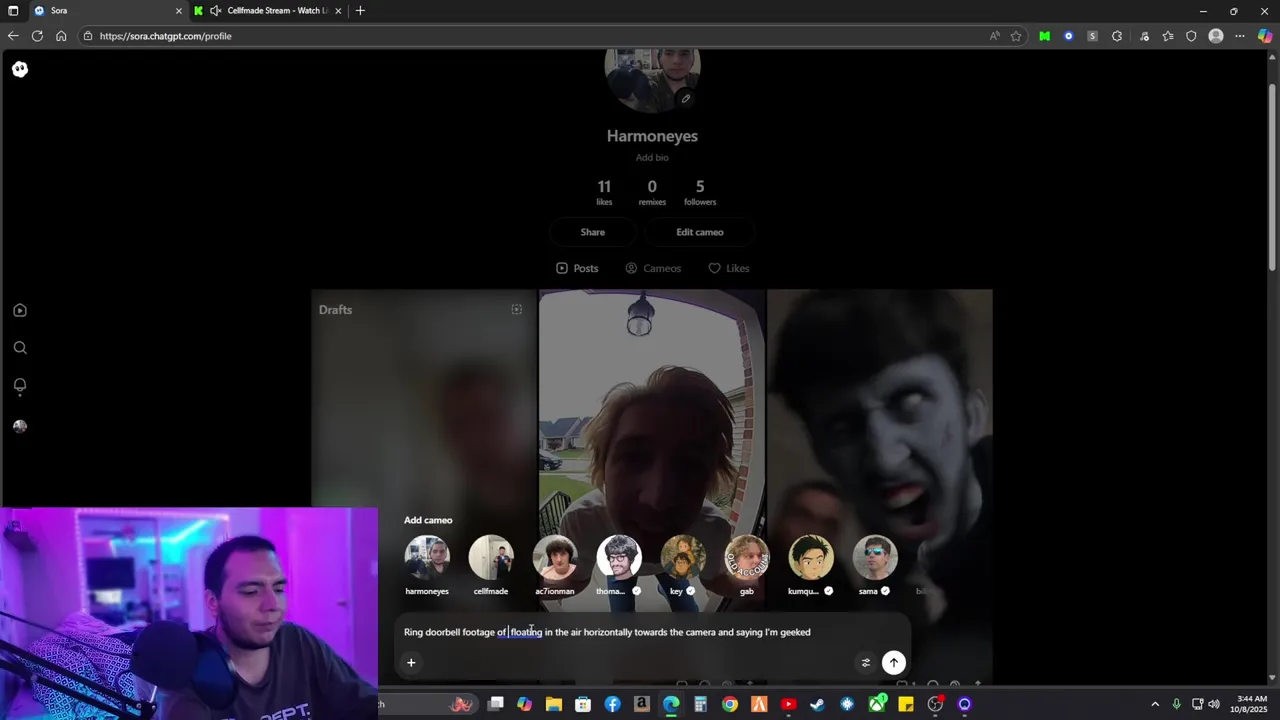
Task: Submit the prompt with the up-arrow button
Action: [x=894, y=662]
